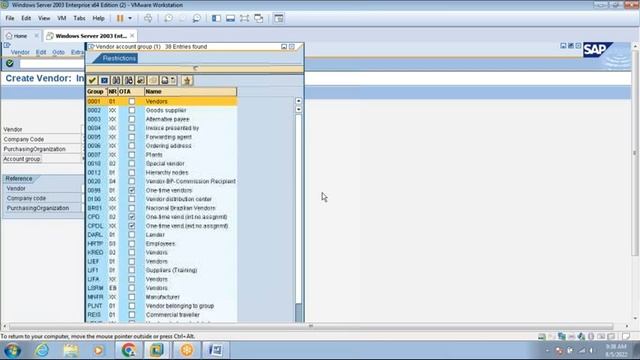
Task: Click the Unity mode toolbar icon
Action: (x=258, y=18)
